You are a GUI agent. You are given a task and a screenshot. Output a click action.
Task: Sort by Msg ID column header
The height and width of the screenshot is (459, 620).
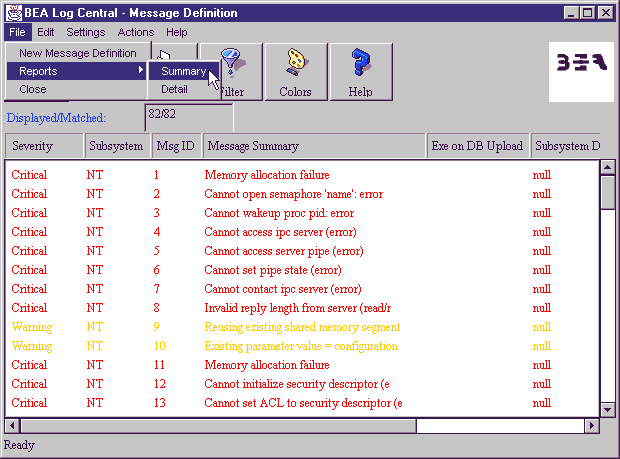click(x=176, y=146)
